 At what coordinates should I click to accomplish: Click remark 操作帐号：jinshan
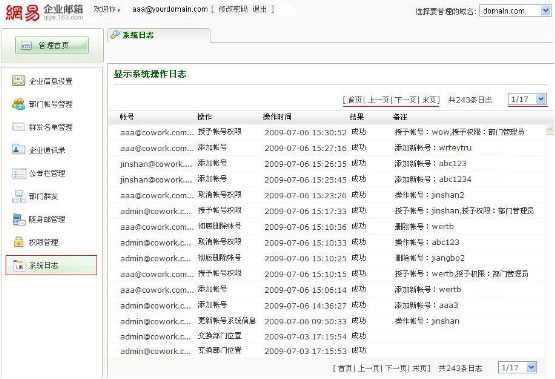(427, 321)
